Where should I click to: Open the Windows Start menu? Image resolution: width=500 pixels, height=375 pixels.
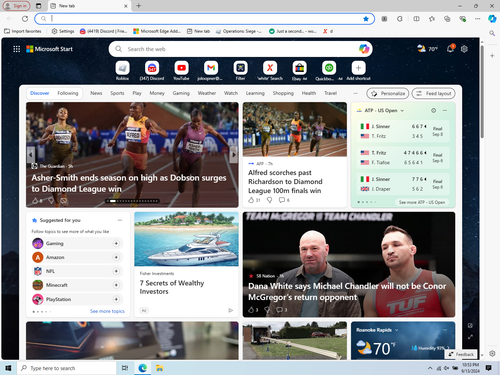click(8, 368)
